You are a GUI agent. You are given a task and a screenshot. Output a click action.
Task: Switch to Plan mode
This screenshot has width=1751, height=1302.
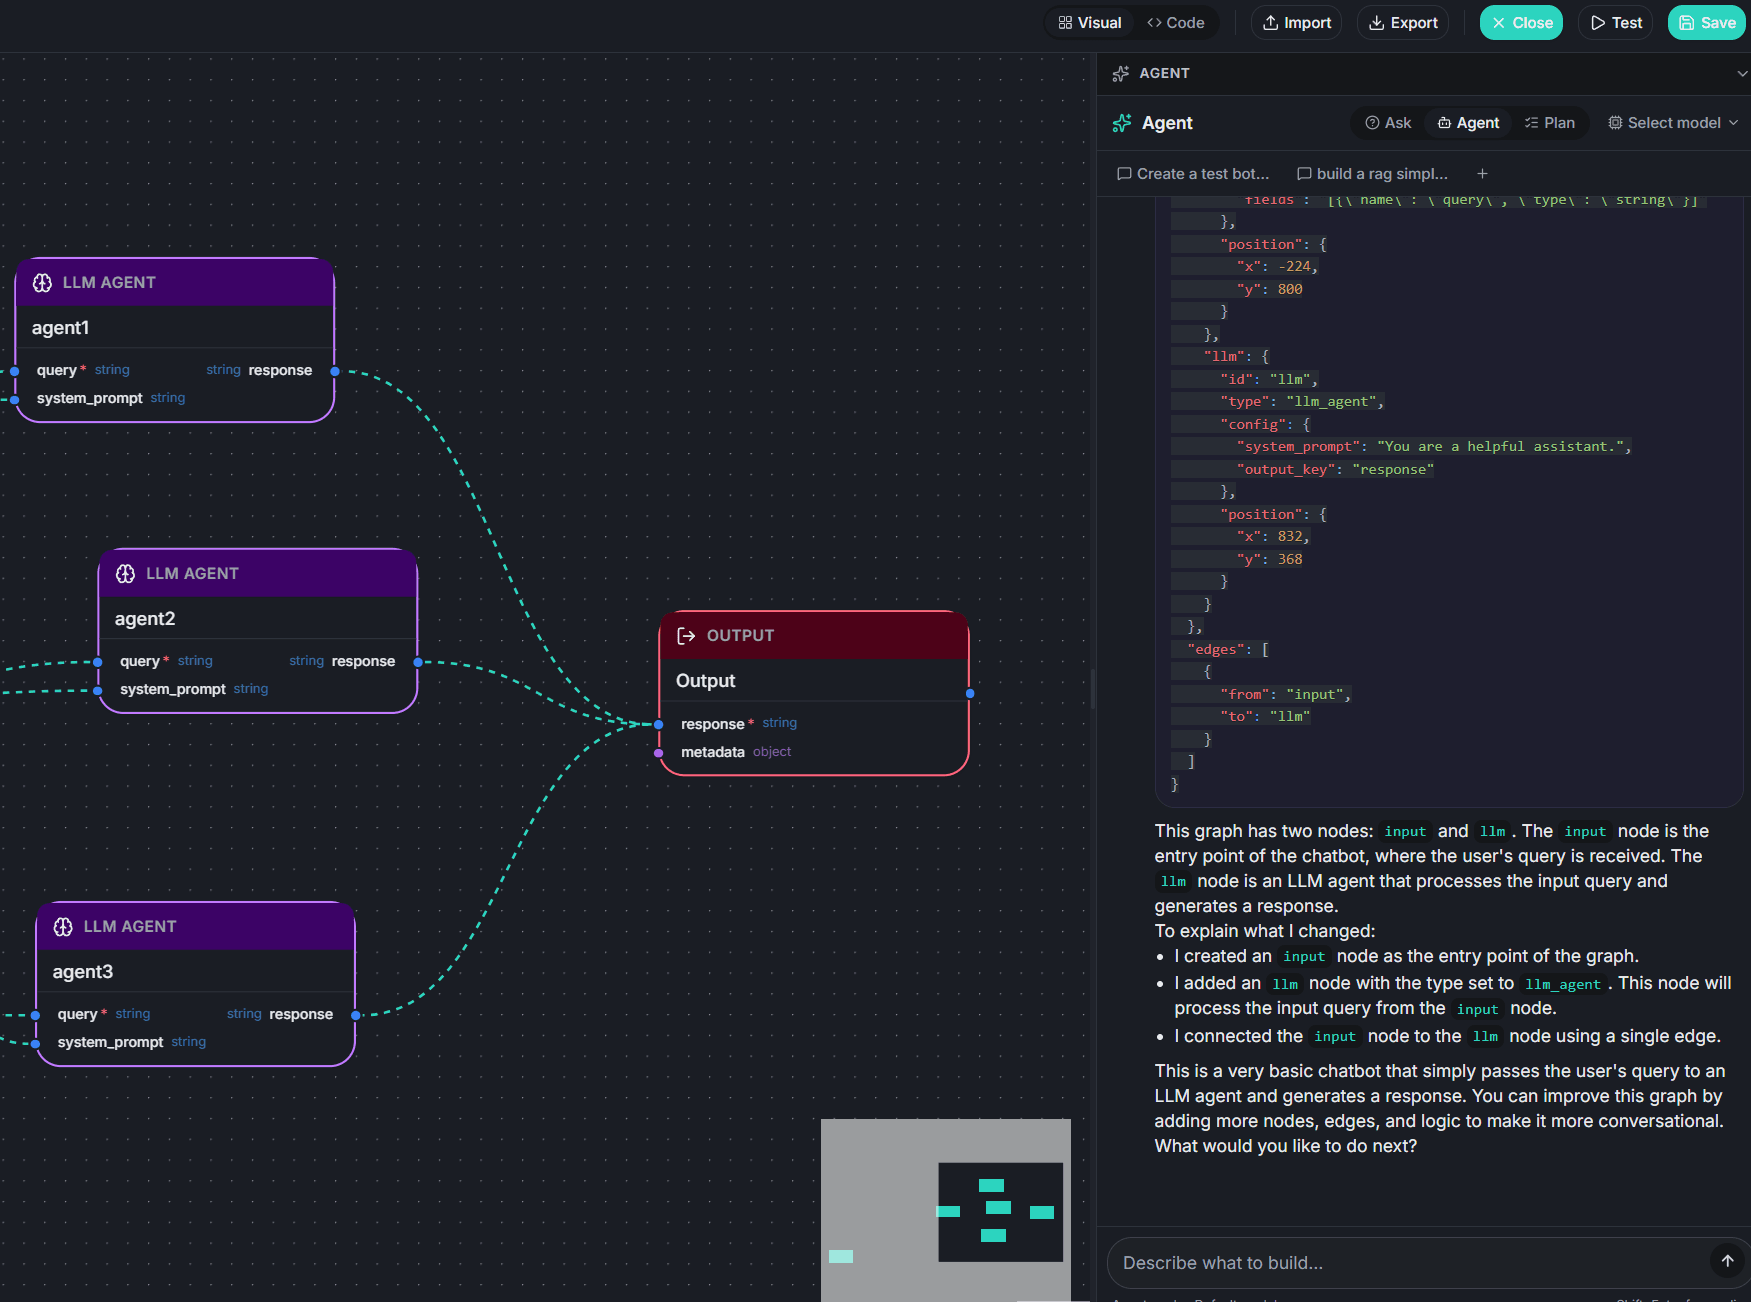1549,122
